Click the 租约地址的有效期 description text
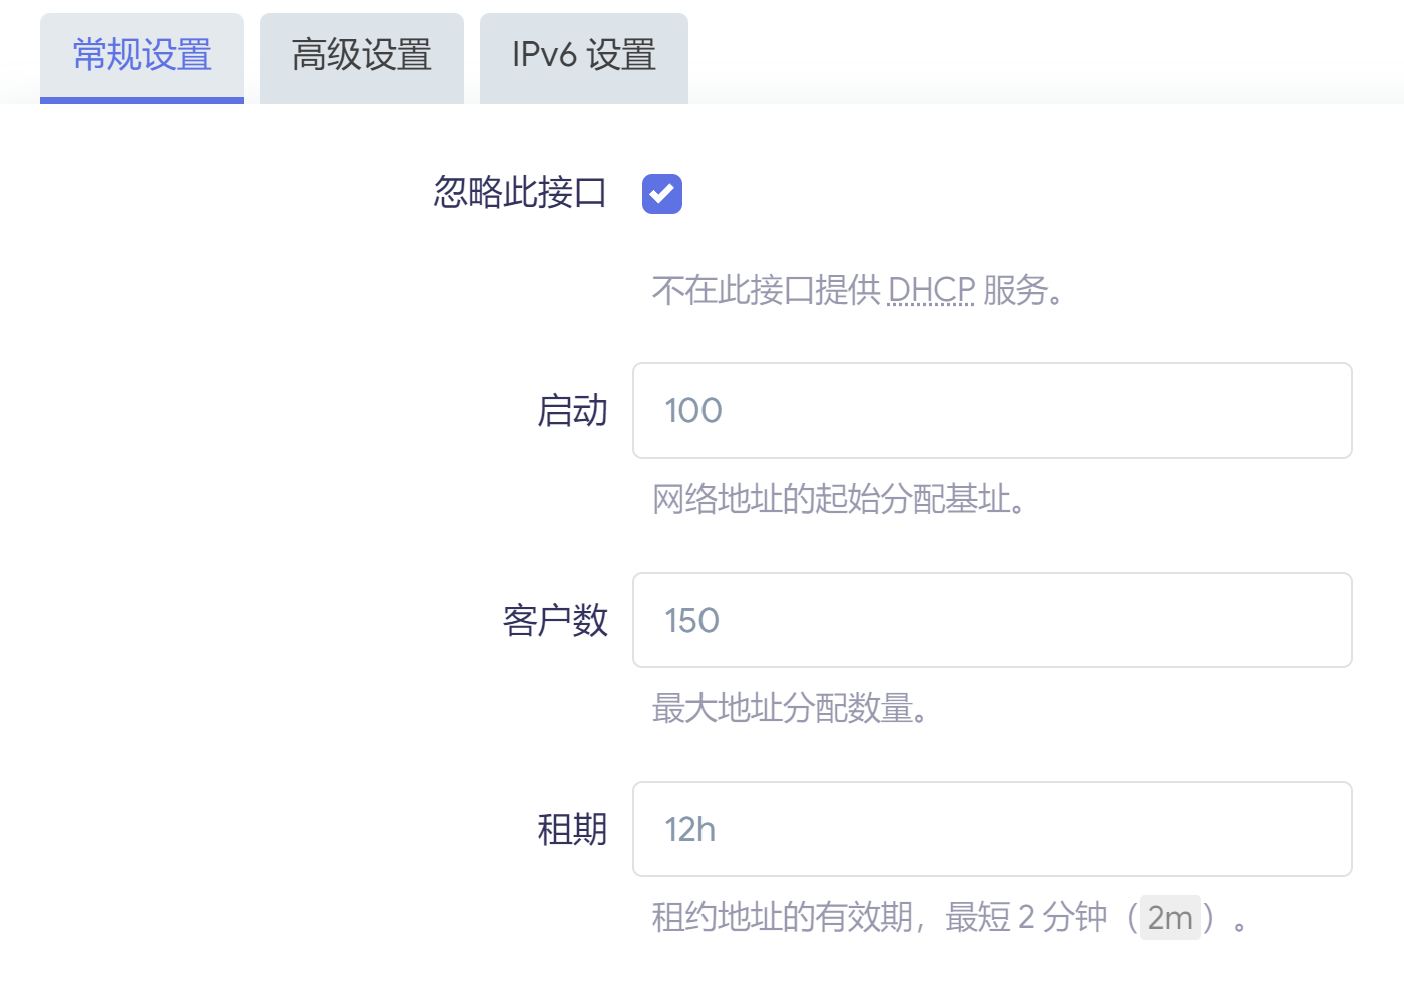Image resolution: width=1404 pixels, height=982 pixels. pos(782,916)
